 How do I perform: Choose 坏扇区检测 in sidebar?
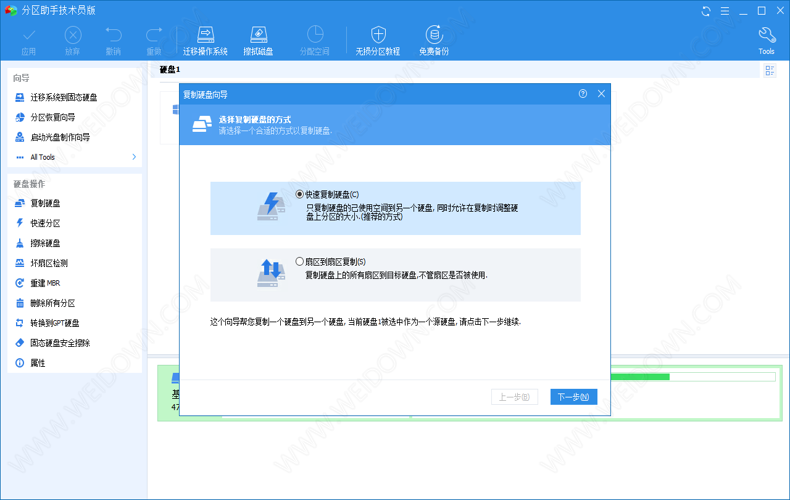point(48,263)
